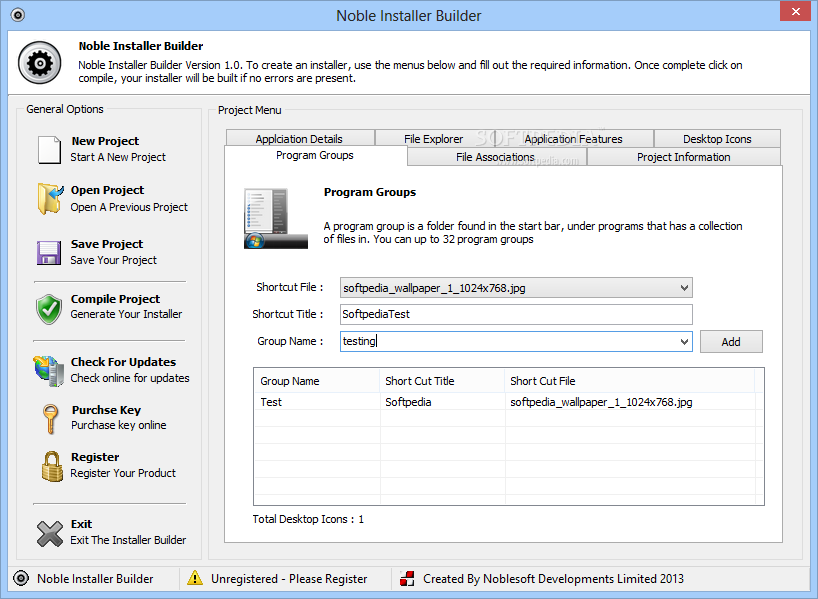
Task: Click the Exit The Installer Builder text
Action: coord(128,540)
